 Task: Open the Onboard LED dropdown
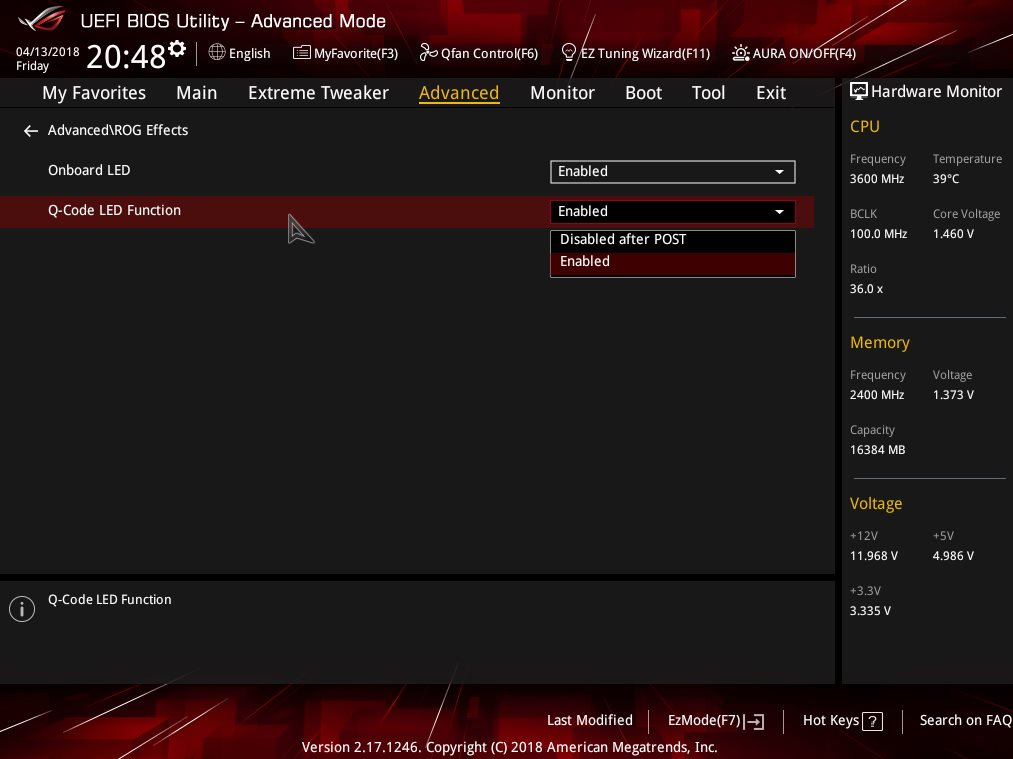click(673, 172)
